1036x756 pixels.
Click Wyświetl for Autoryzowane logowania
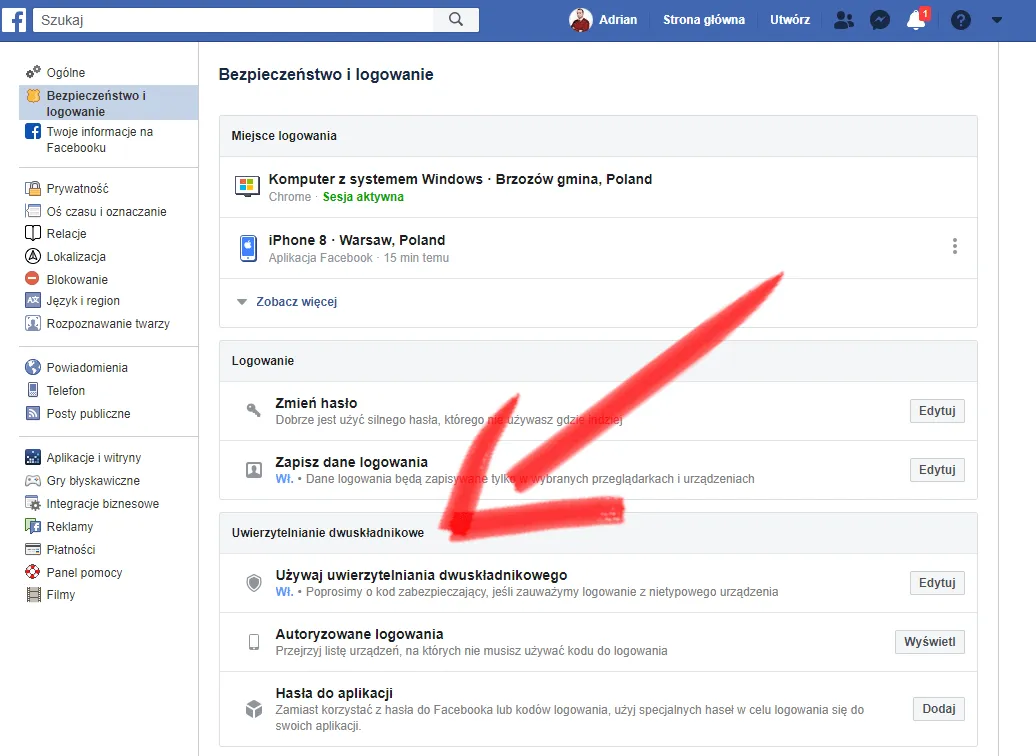(x=929, y=641)
